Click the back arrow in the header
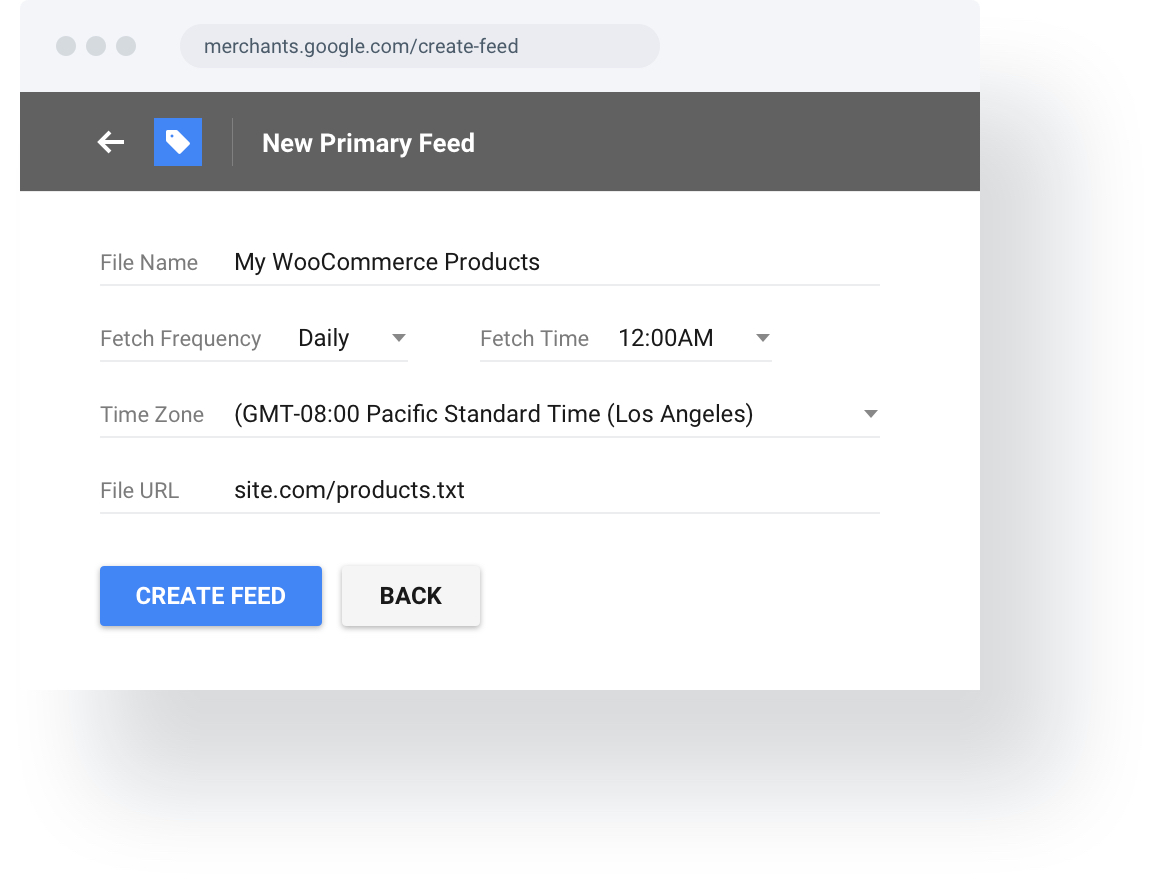 click(110, 142)
